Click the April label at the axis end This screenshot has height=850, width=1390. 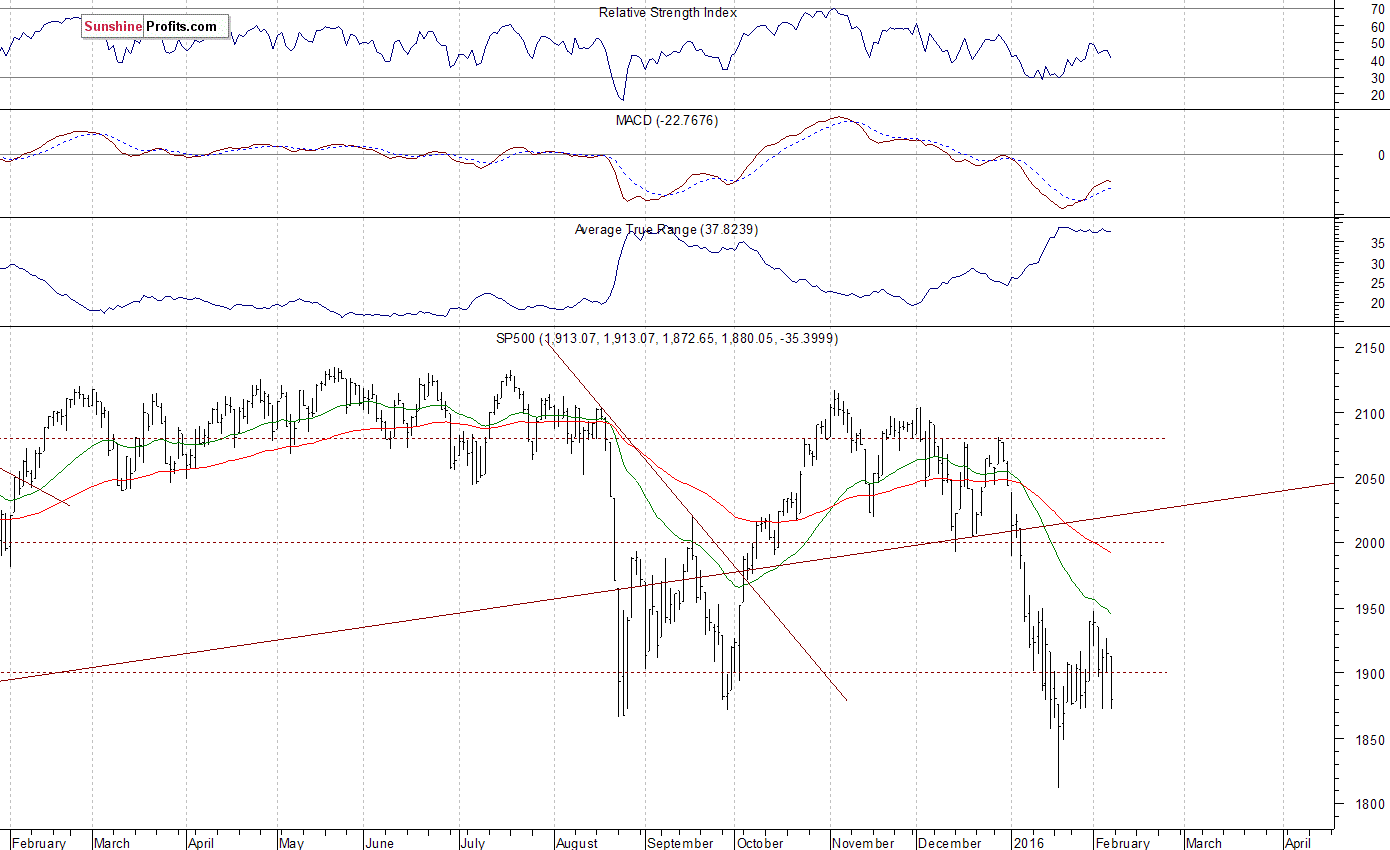[1297, 843]
